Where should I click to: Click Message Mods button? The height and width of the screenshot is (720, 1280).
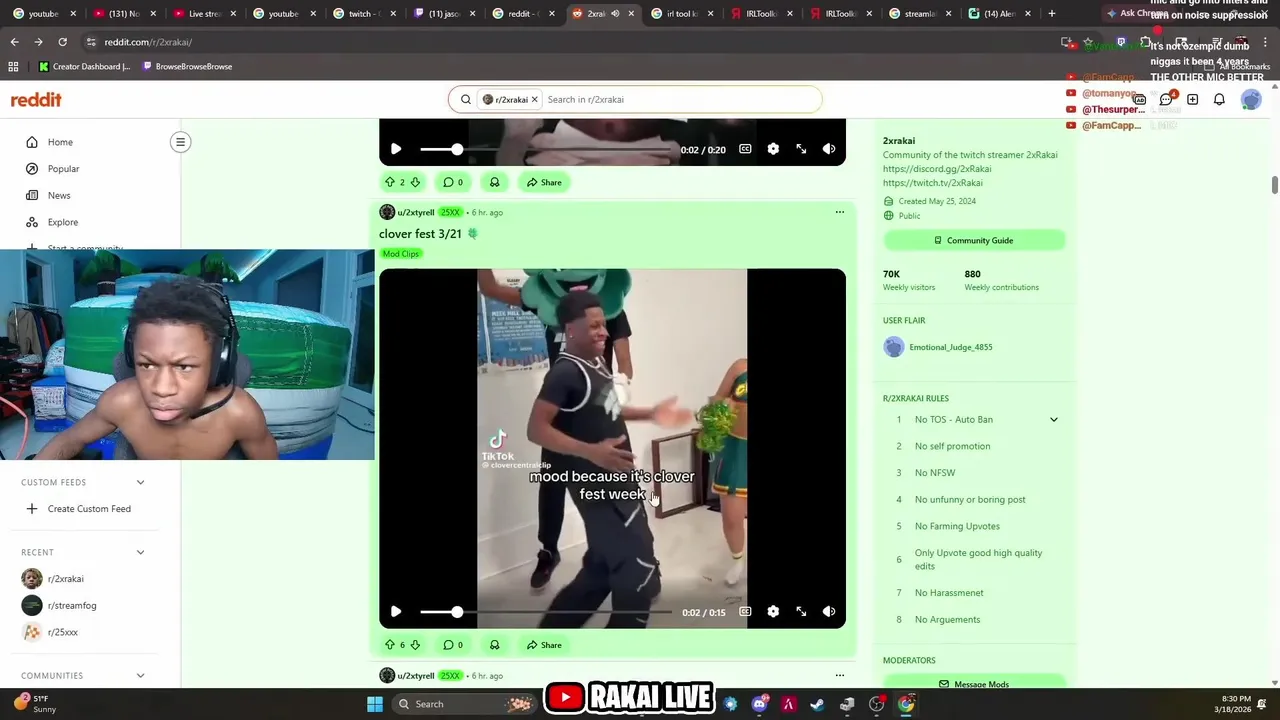(974, 684)
